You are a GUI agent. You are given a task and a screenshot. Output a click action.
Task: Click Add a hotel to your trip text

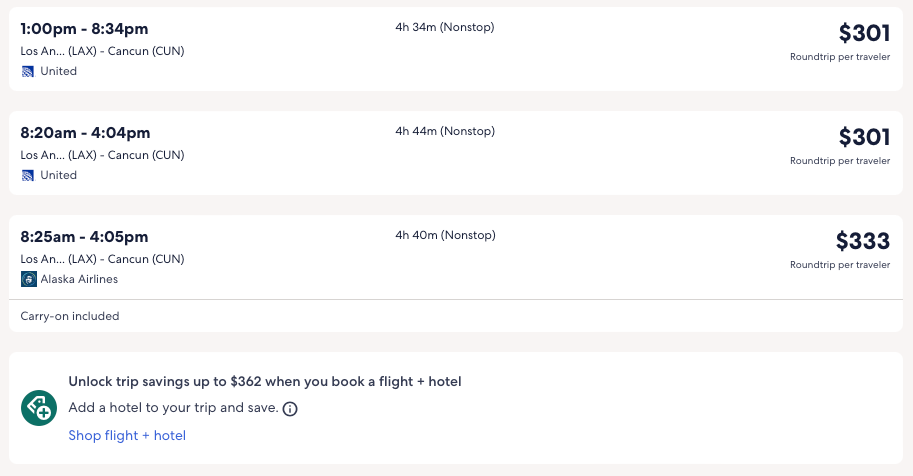pyautogui.click(x=173, y=408)
